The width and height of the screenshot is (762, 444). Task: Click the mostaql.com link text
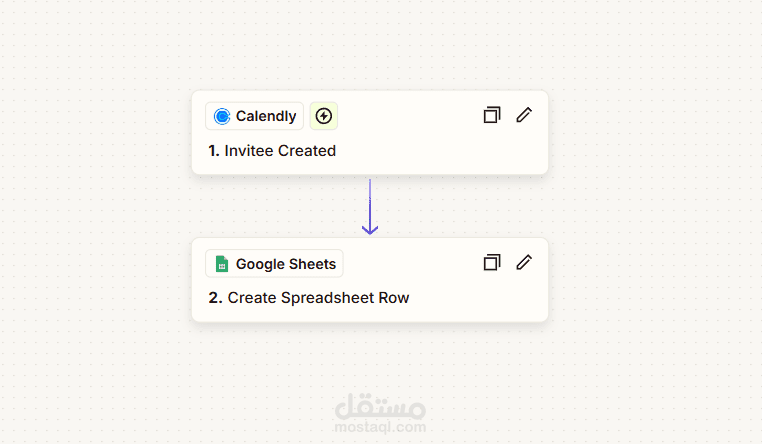point(380,427)
